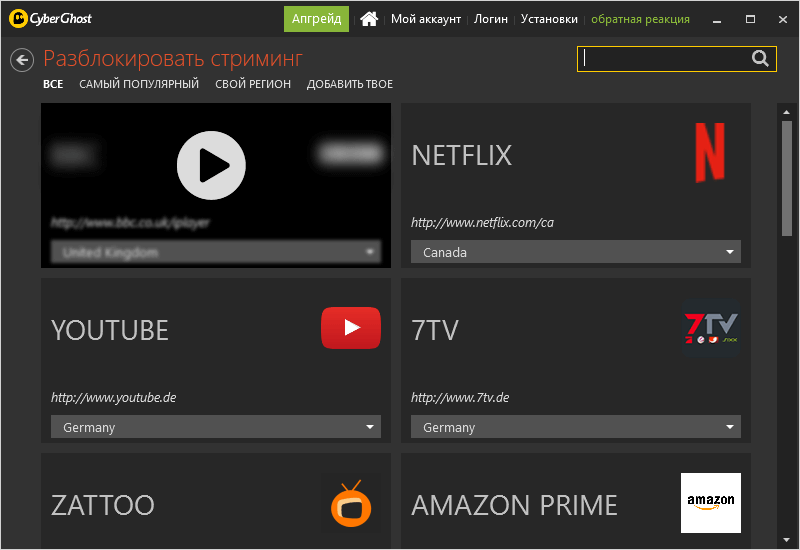Screen dimensions: 800x550
Task: Switch to СВОЙ РЕГИОН tab
Action: (x=253, y=84)
